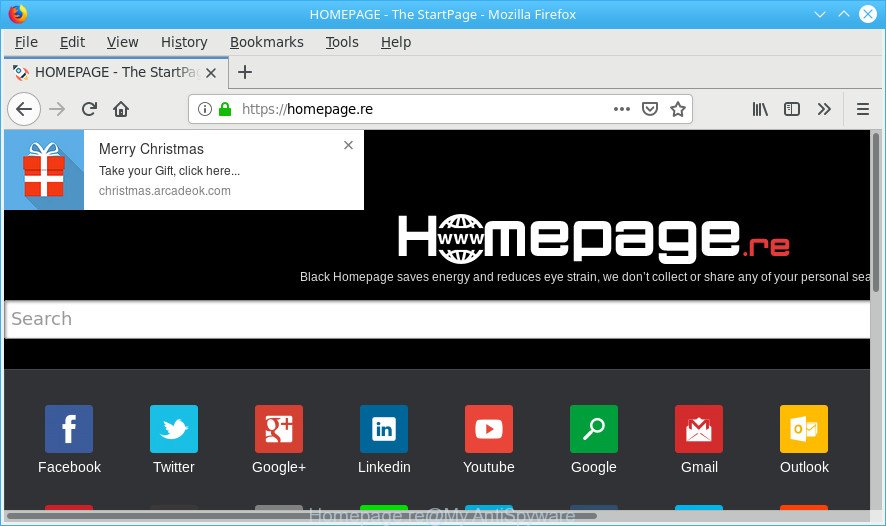Click 'Take your Gift, click here...' text
The height and width of the screenshot is (526, 886).
pos(170,171)
